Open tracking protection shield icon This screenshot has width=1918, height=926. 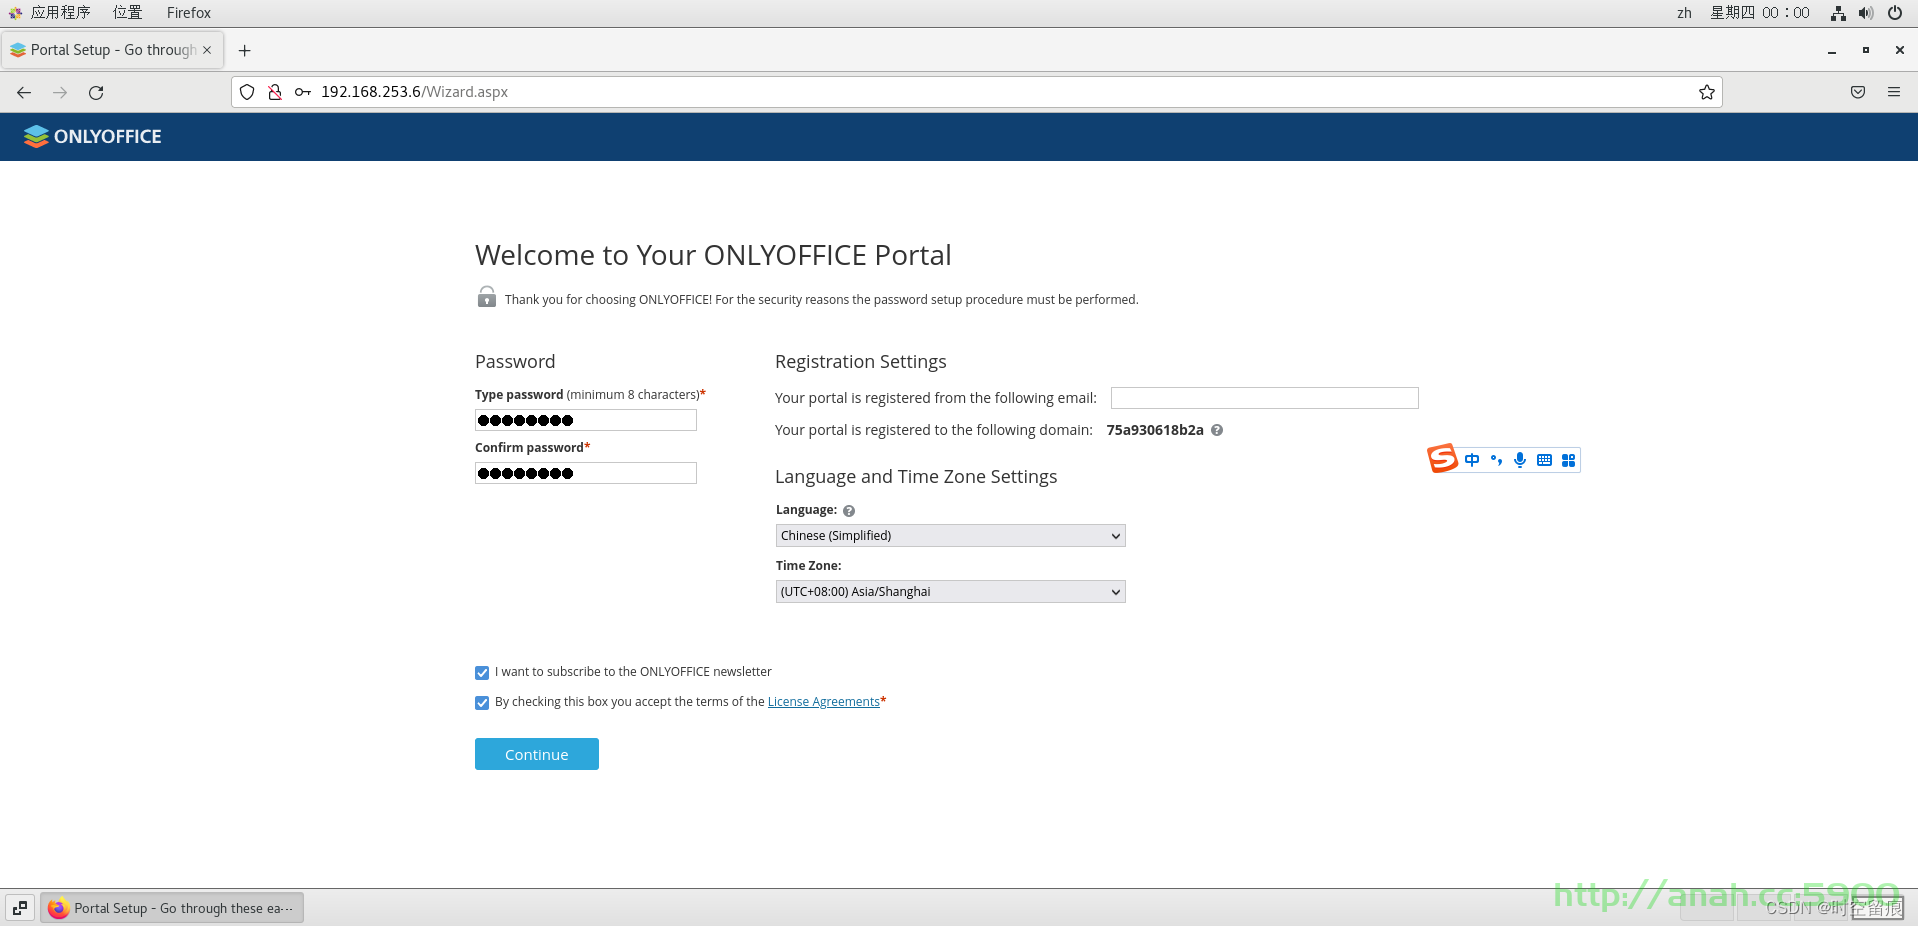pyautogui.click(x=247, y=92)
